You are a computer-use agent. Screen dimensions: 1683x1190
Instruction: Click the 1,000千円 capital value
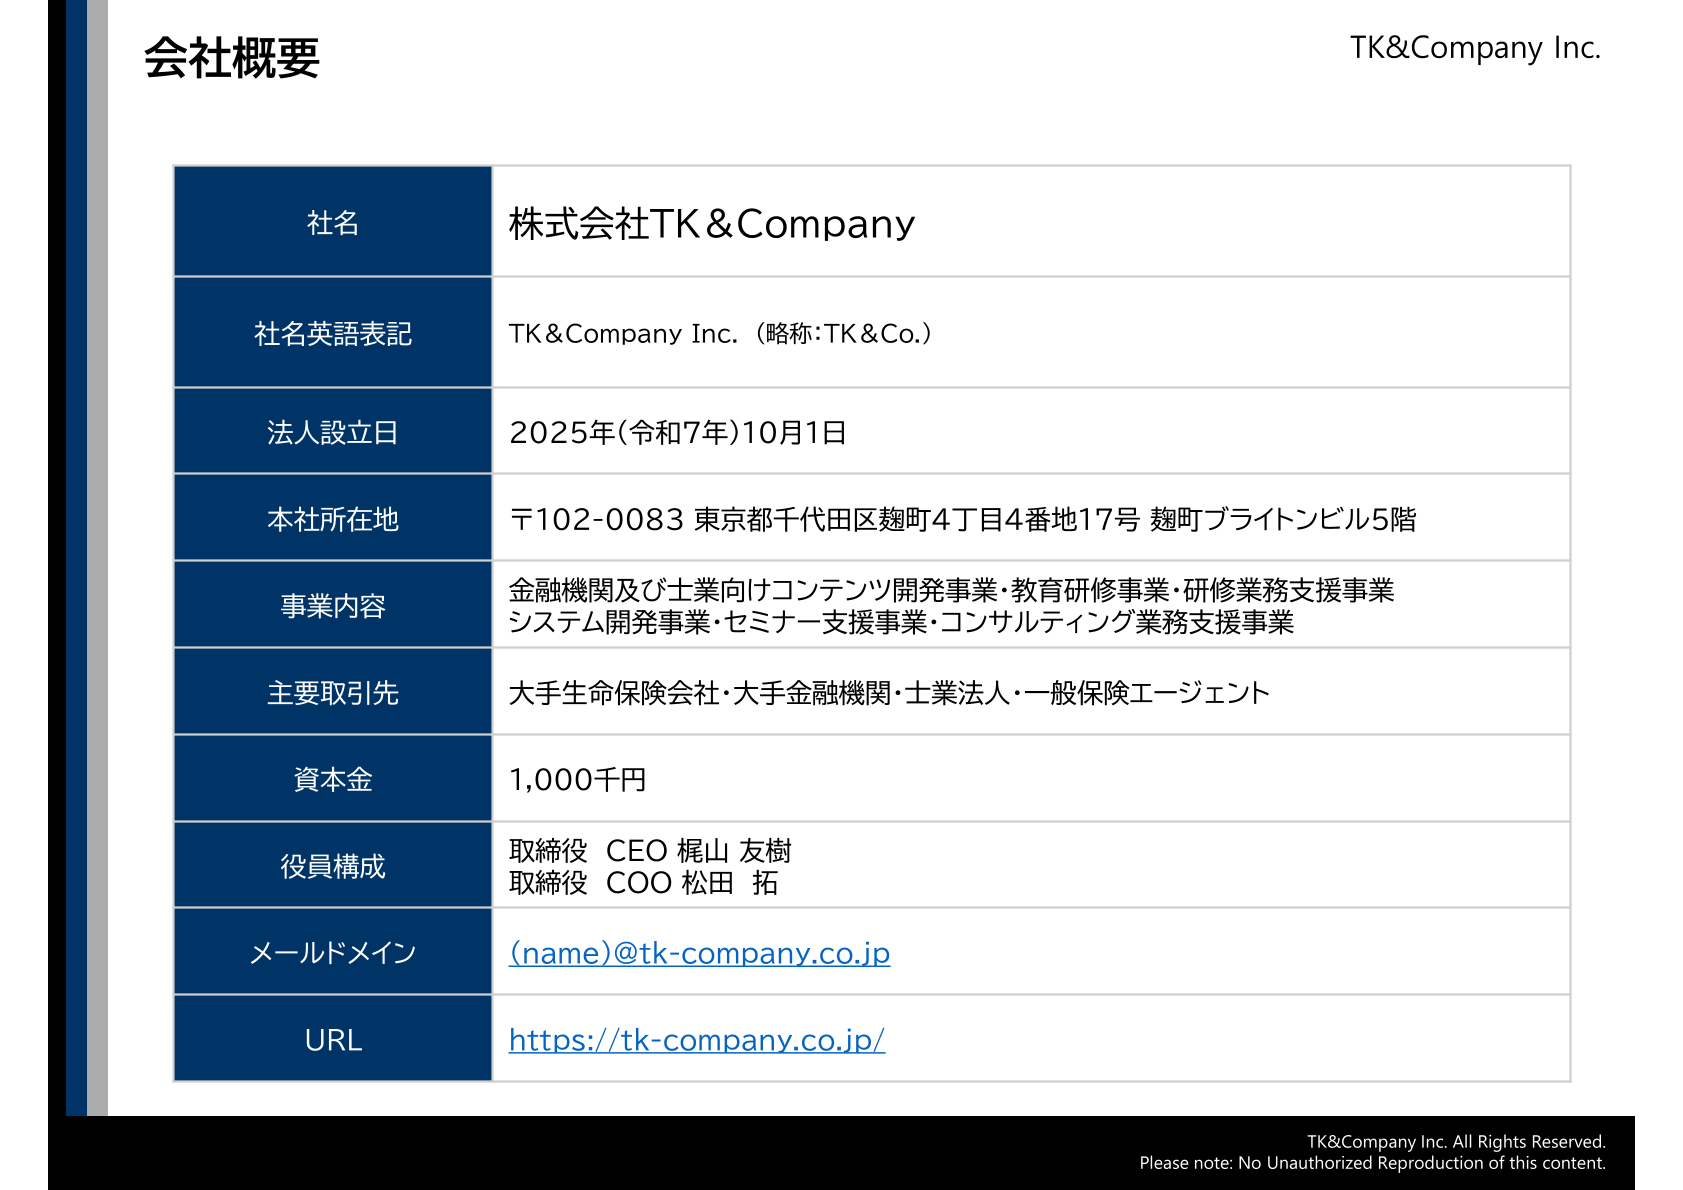[x=577, y=779]
